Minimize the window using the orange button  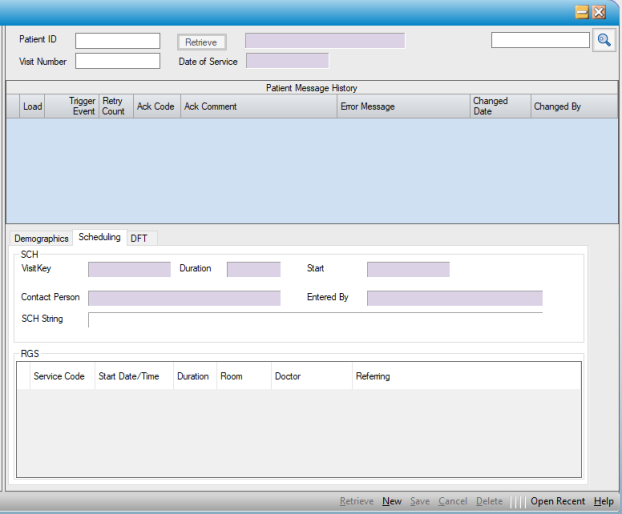pos(581,12)
